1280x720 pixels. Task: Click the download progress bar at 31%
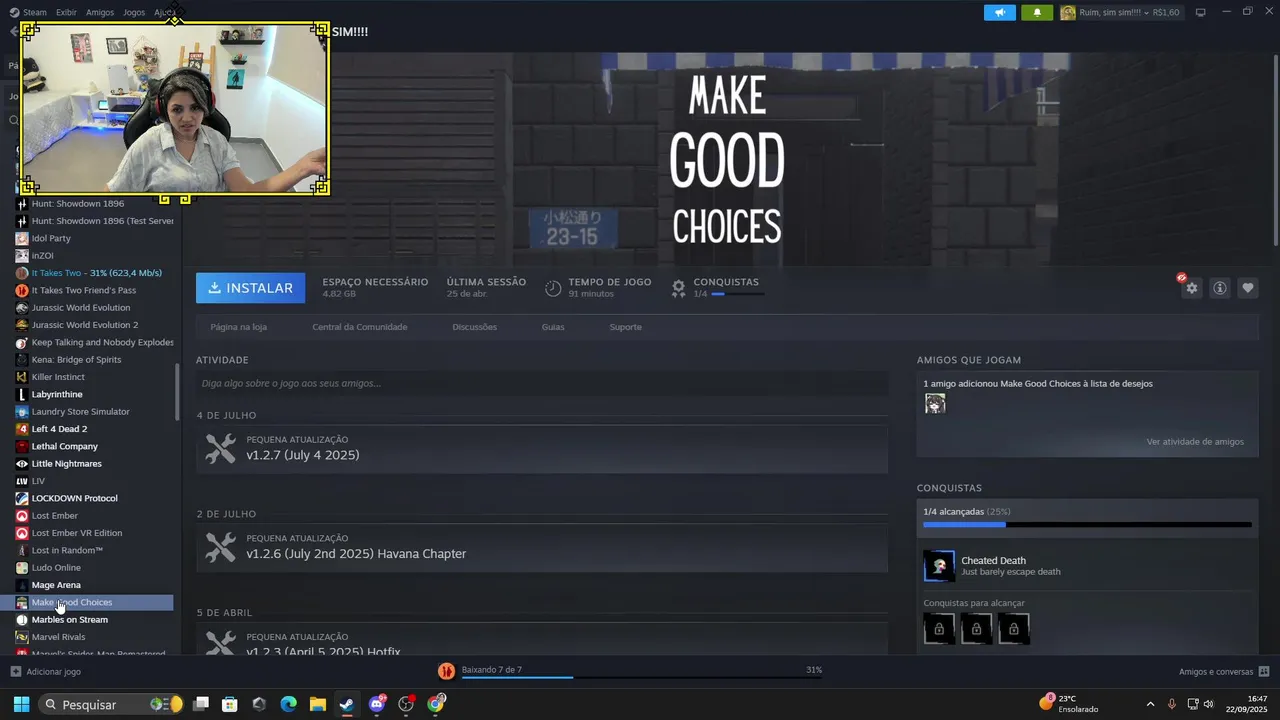tap(641, 677)
